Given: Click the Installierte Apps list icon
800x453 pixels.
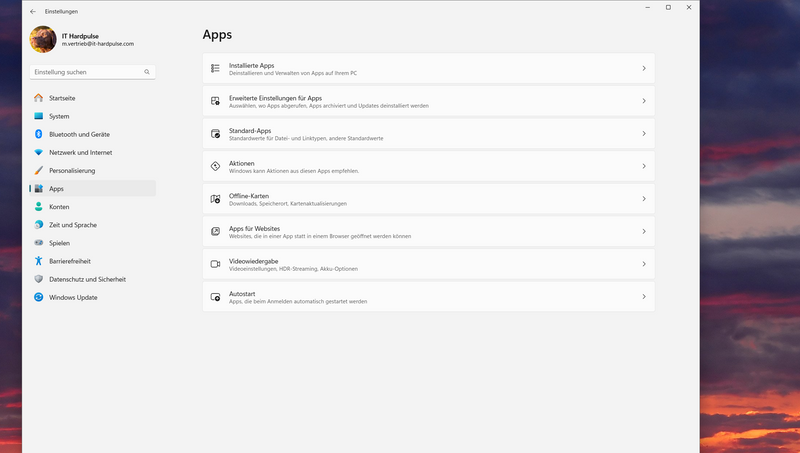Looking at the screenshot, I should tap(215, 68).
